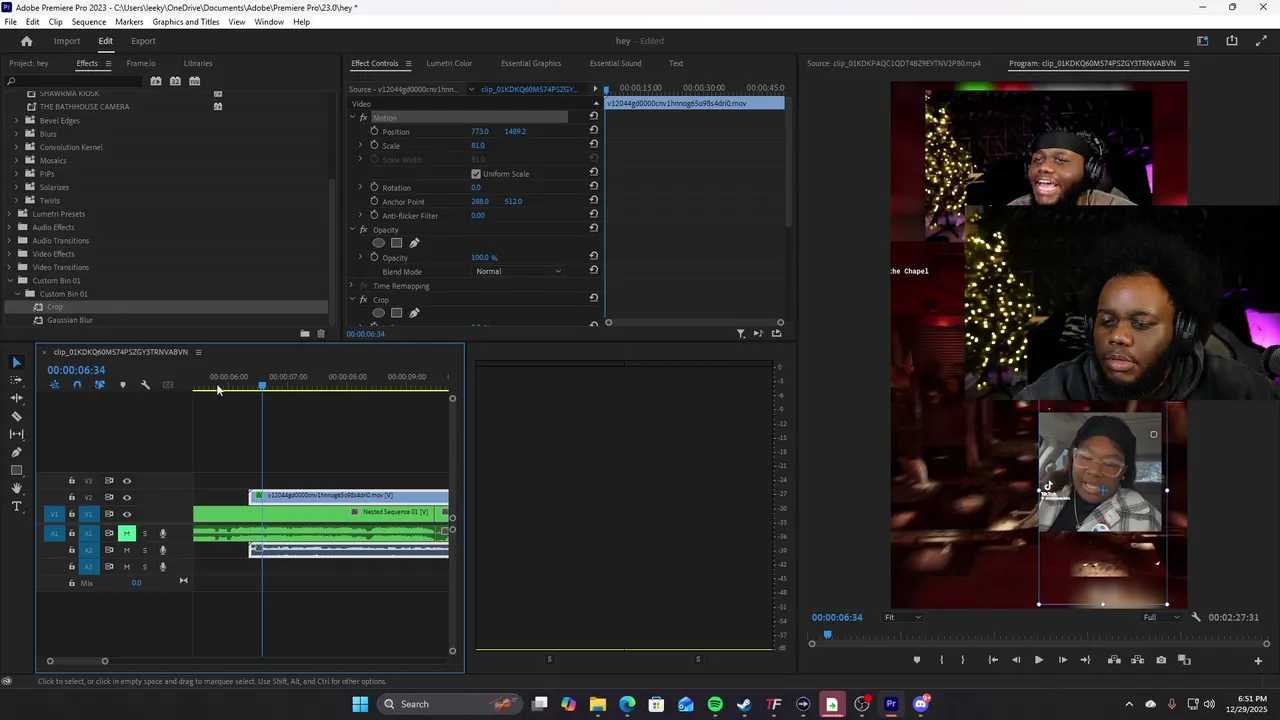Click the Mark Out button in Program monitor

(963, 660)
